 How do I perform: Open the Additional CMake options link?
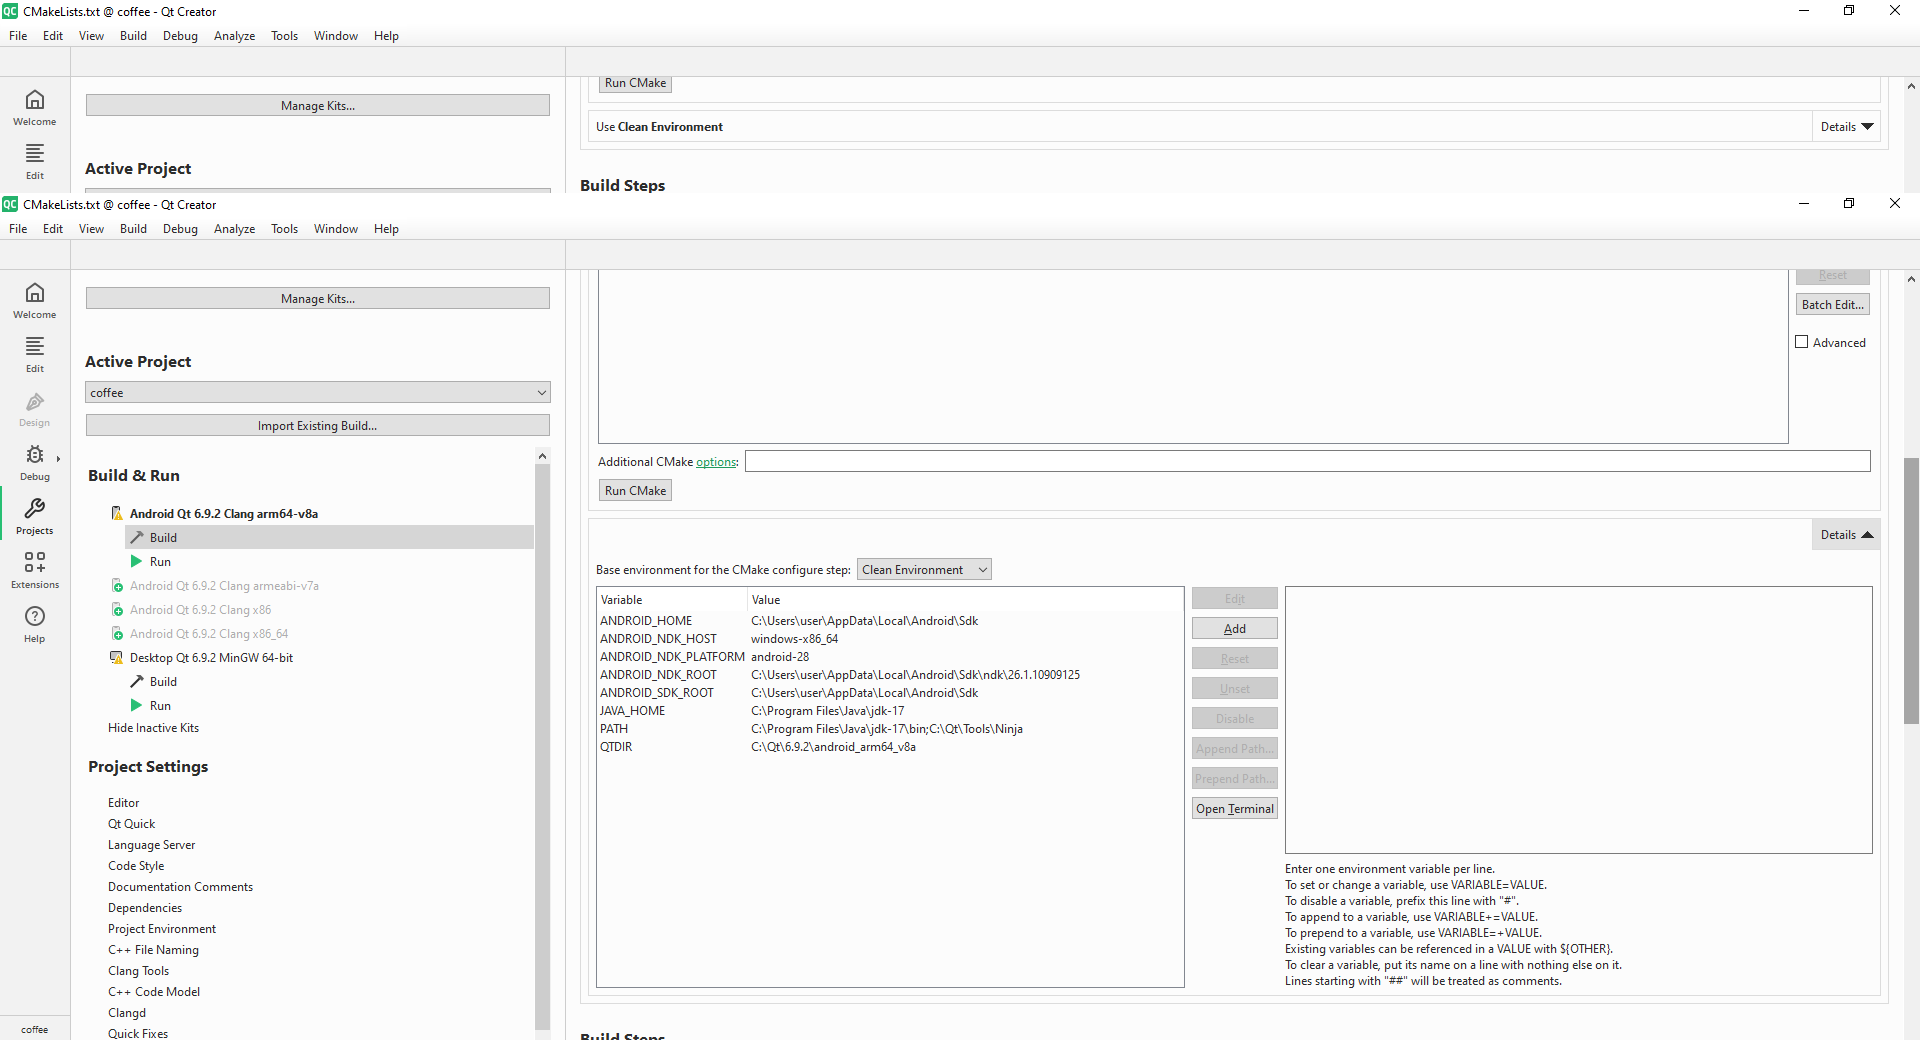click(716, 462)
